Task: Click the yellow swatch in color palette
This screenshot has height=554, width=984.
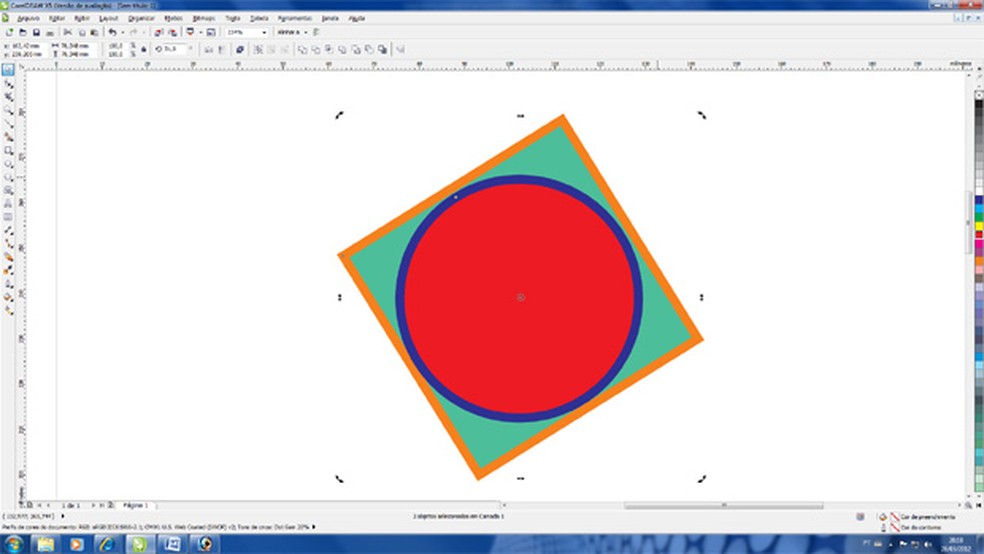Action: [x=977, y=224]
